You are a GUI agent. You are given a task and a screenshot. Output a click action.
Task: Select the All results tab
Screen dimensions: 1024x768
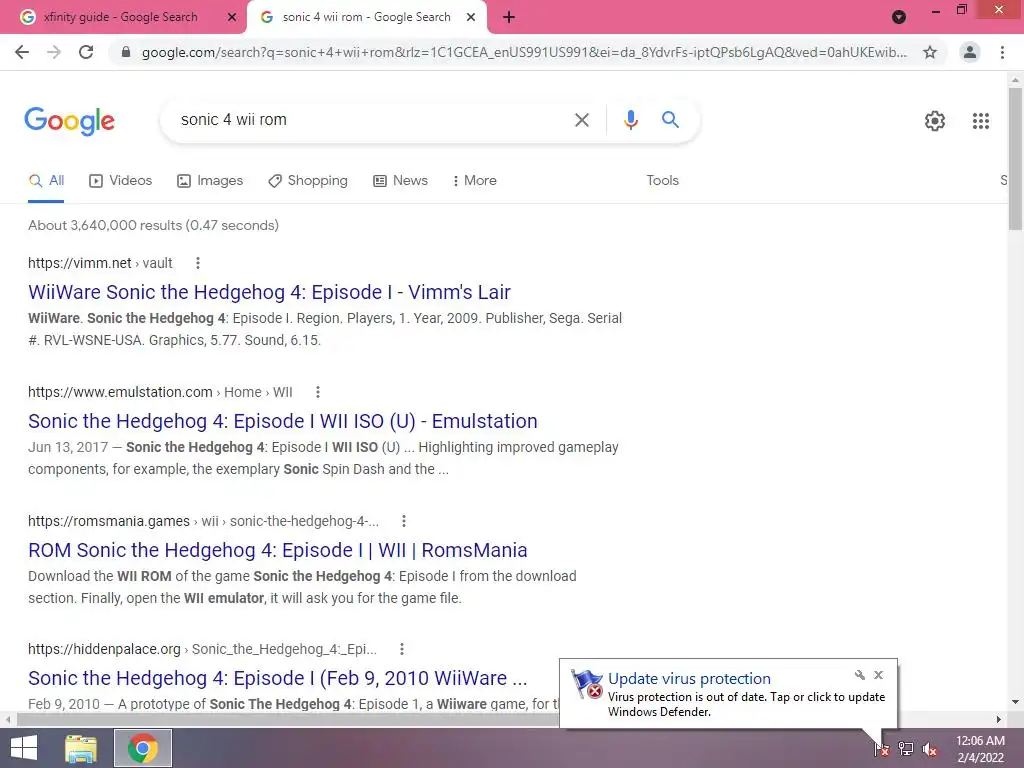pyautogui.click(x=46, y=181)
